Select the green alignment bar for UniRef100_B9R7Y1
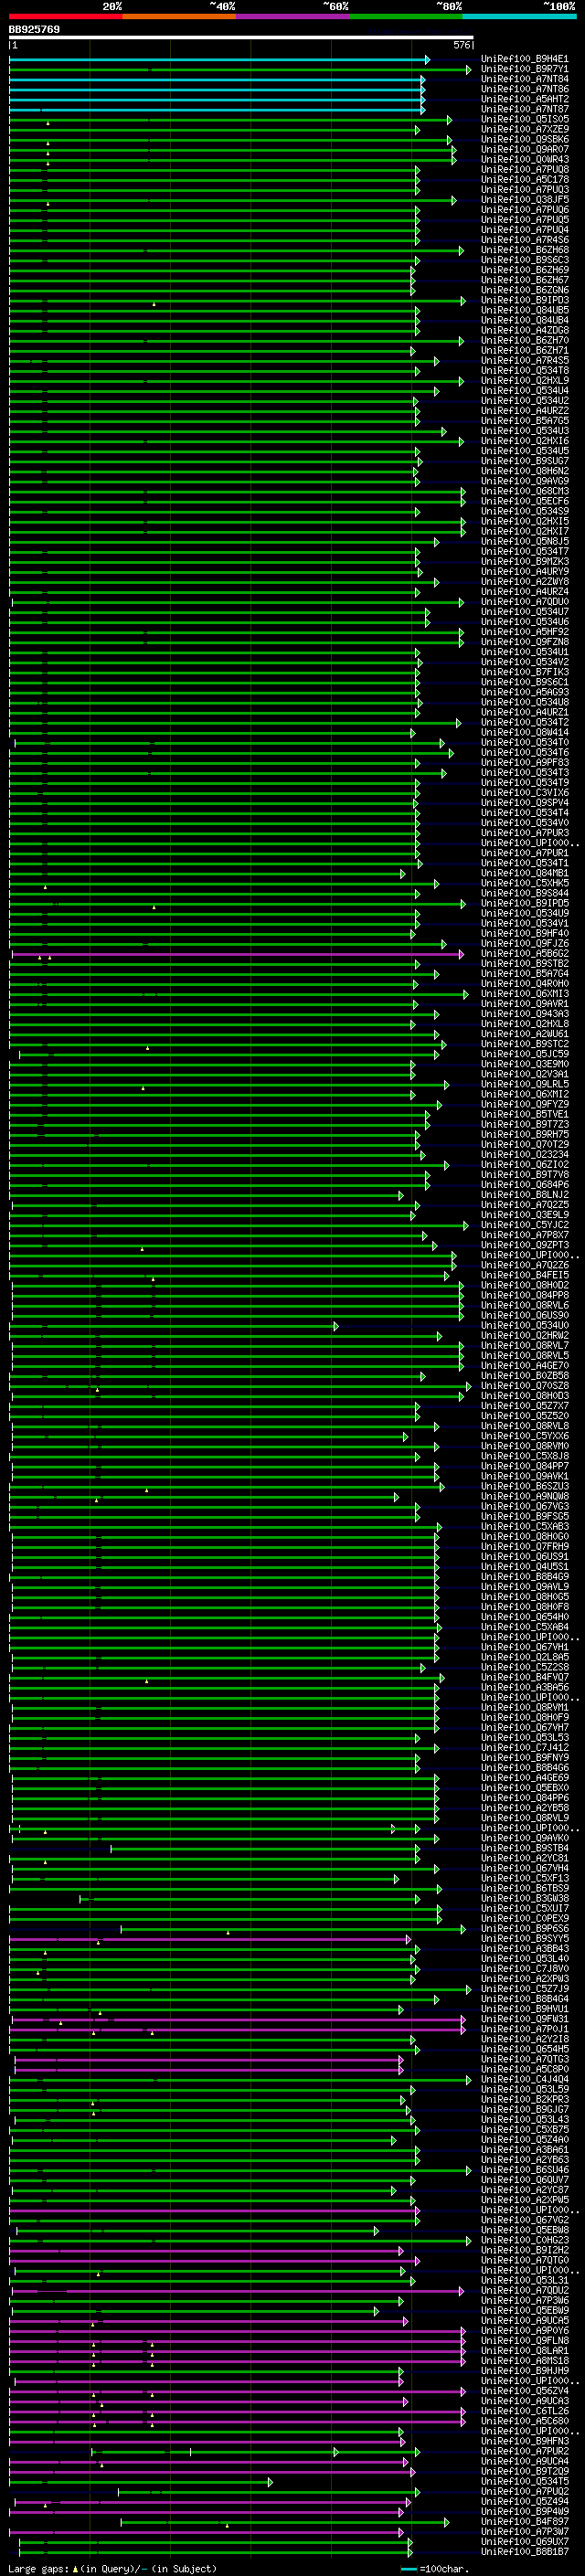This screenshot has height=2576, width=585. coord(239,70)
